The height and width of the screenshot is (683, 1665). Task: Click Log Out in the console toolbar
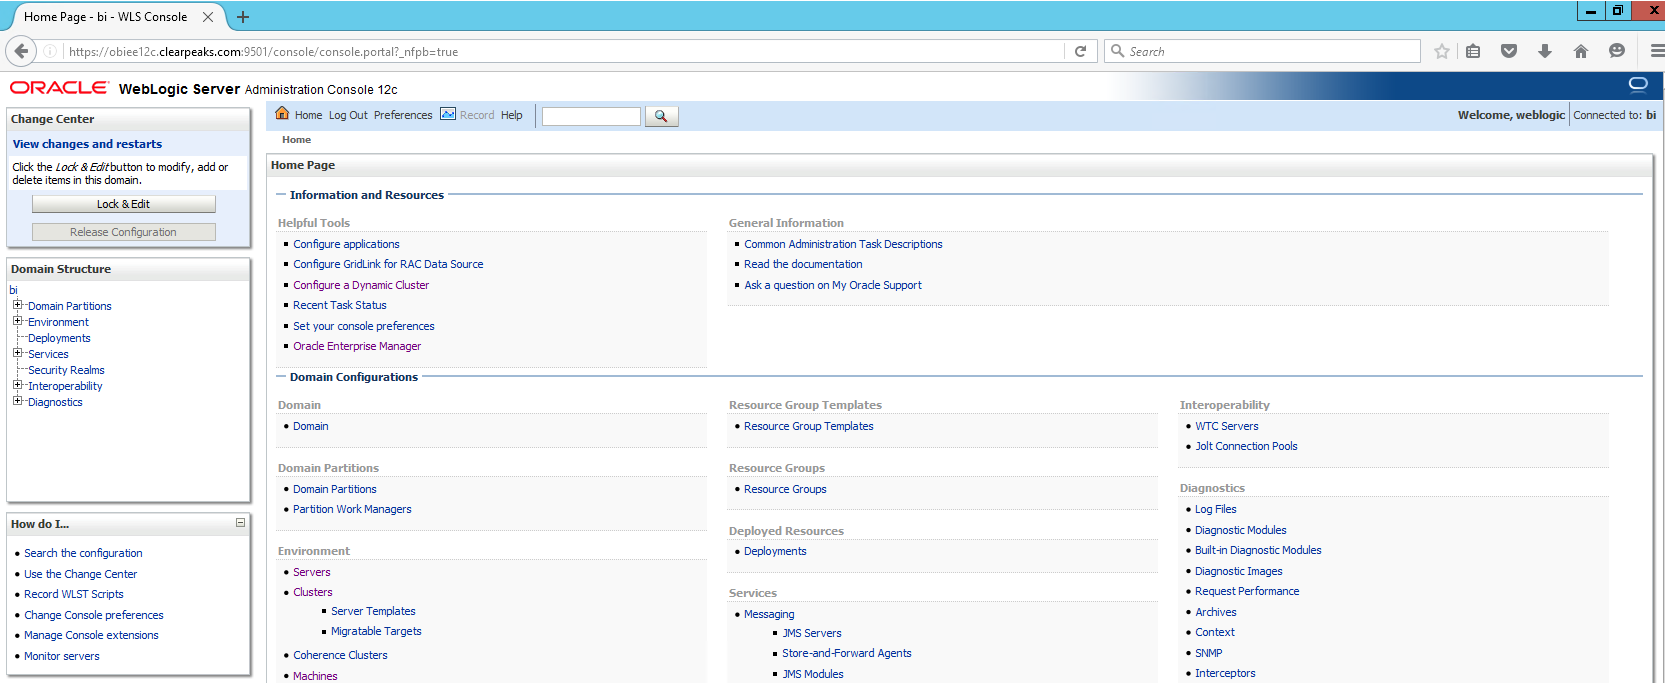[348, 115]
